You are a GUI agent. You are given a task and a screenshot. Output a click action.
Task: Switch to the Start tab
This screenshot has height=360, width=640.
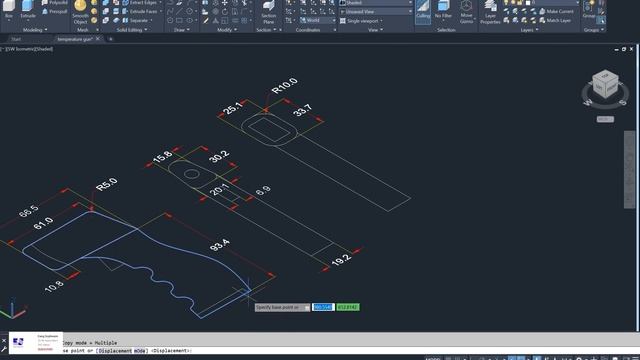pos(16,39)
